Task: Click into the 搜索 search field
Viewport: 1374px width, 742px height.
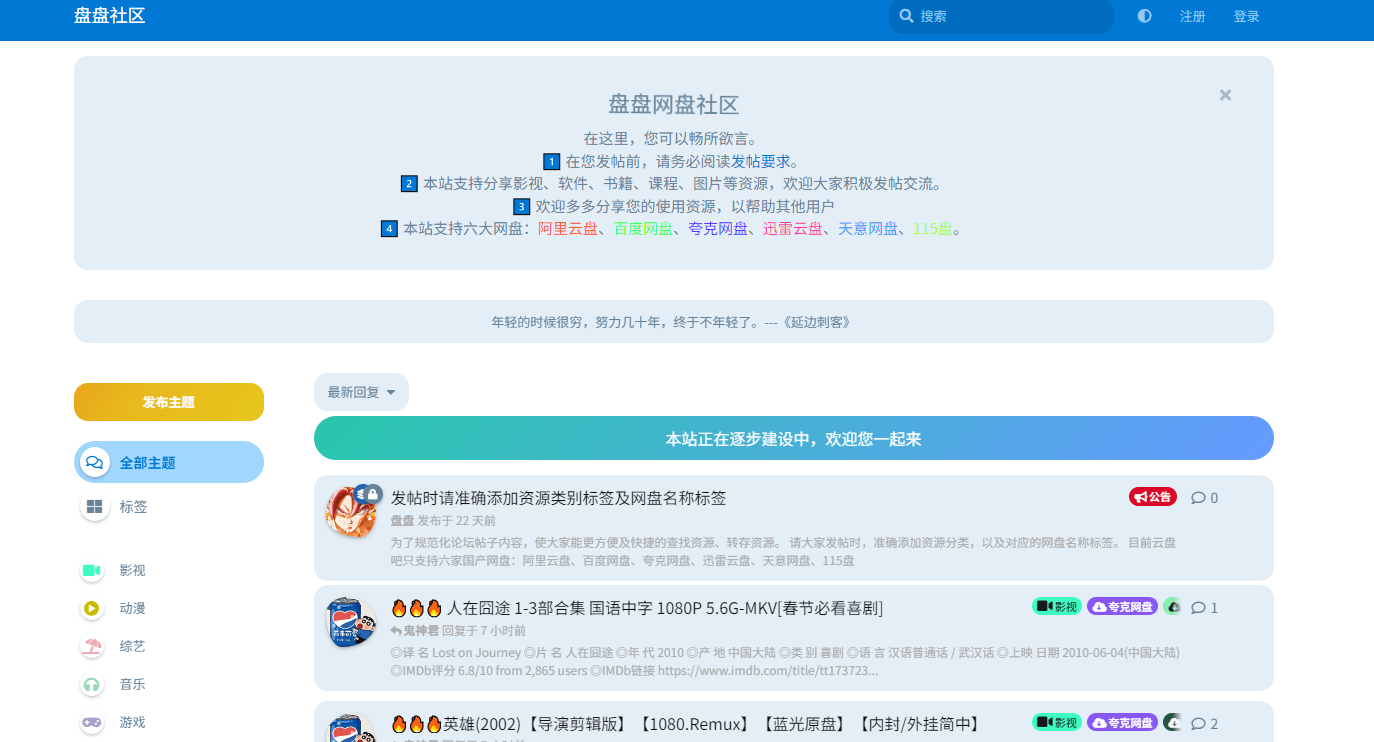Action: (x=1010, y=16)
